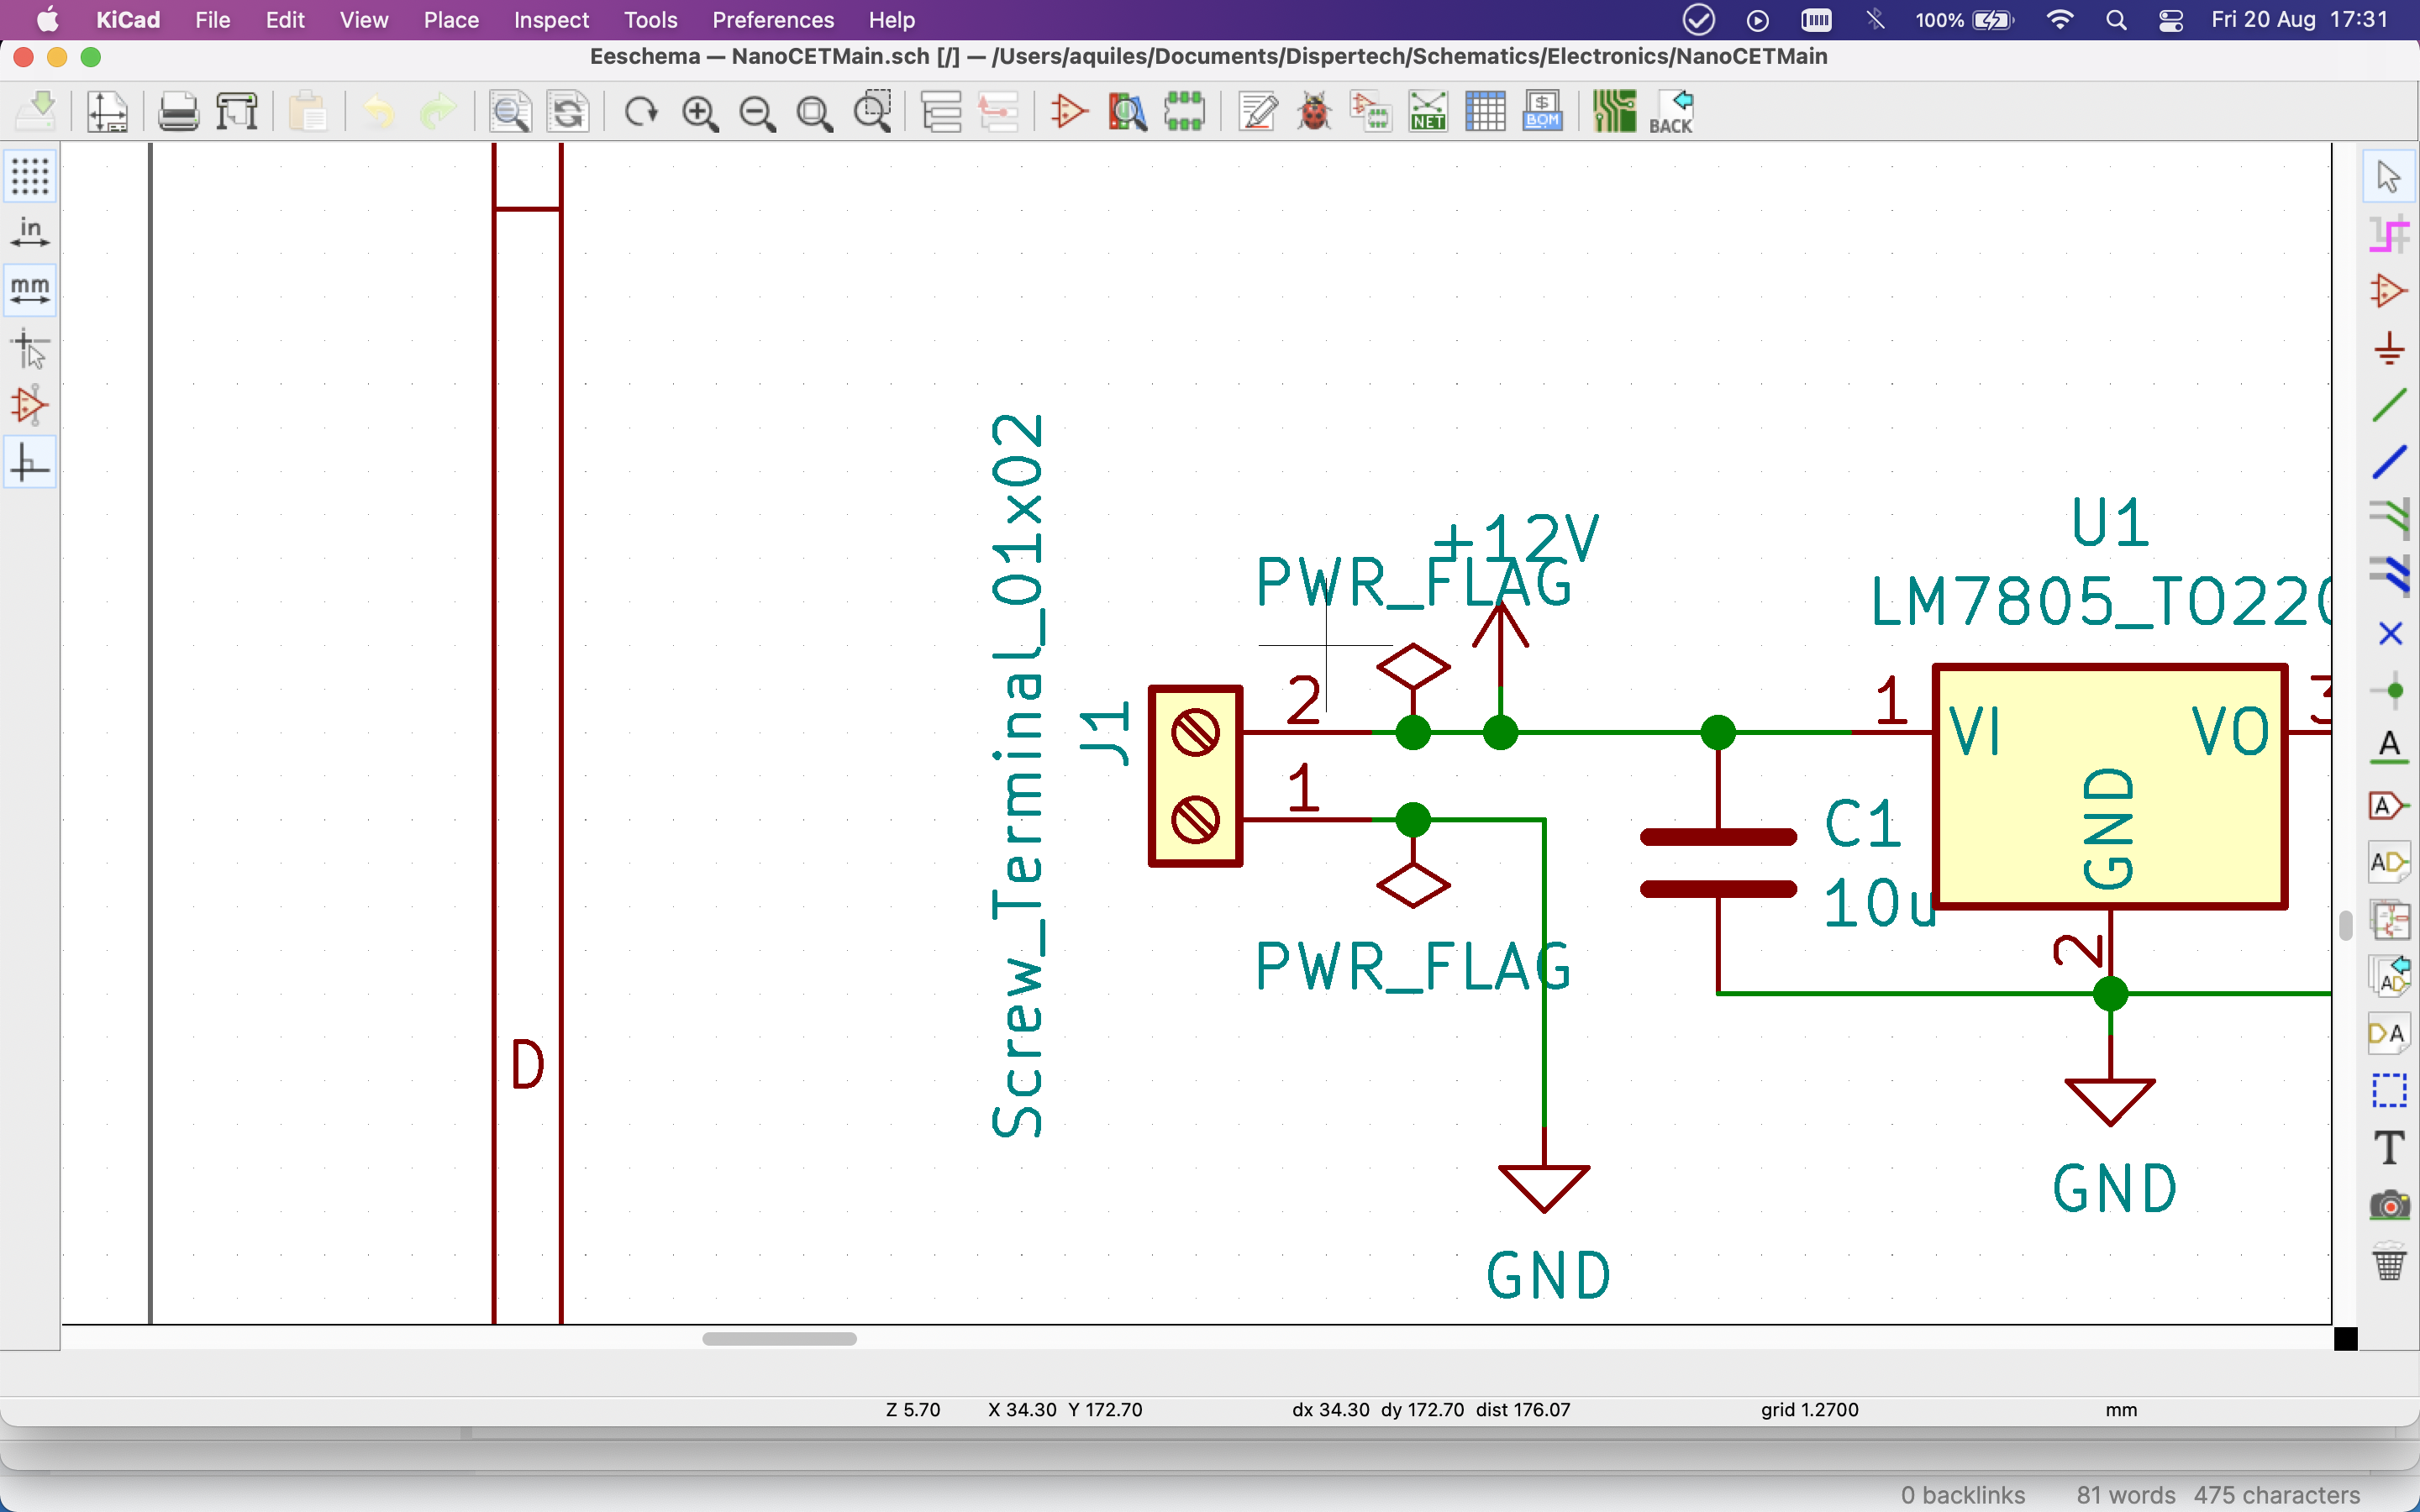Open Control Center in the menu bar
The image size is (2420, 1512).
(2170, 20)
